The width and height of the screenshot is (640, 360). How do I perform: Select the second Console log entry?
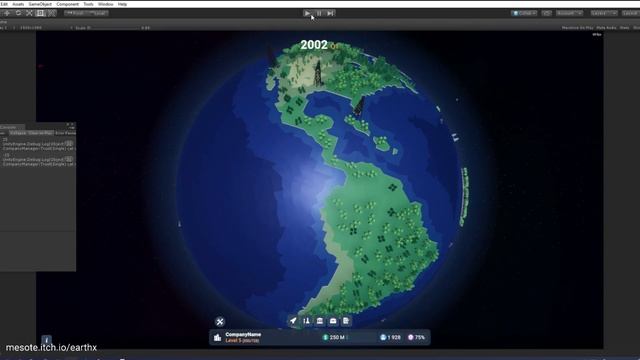[38, 160]
